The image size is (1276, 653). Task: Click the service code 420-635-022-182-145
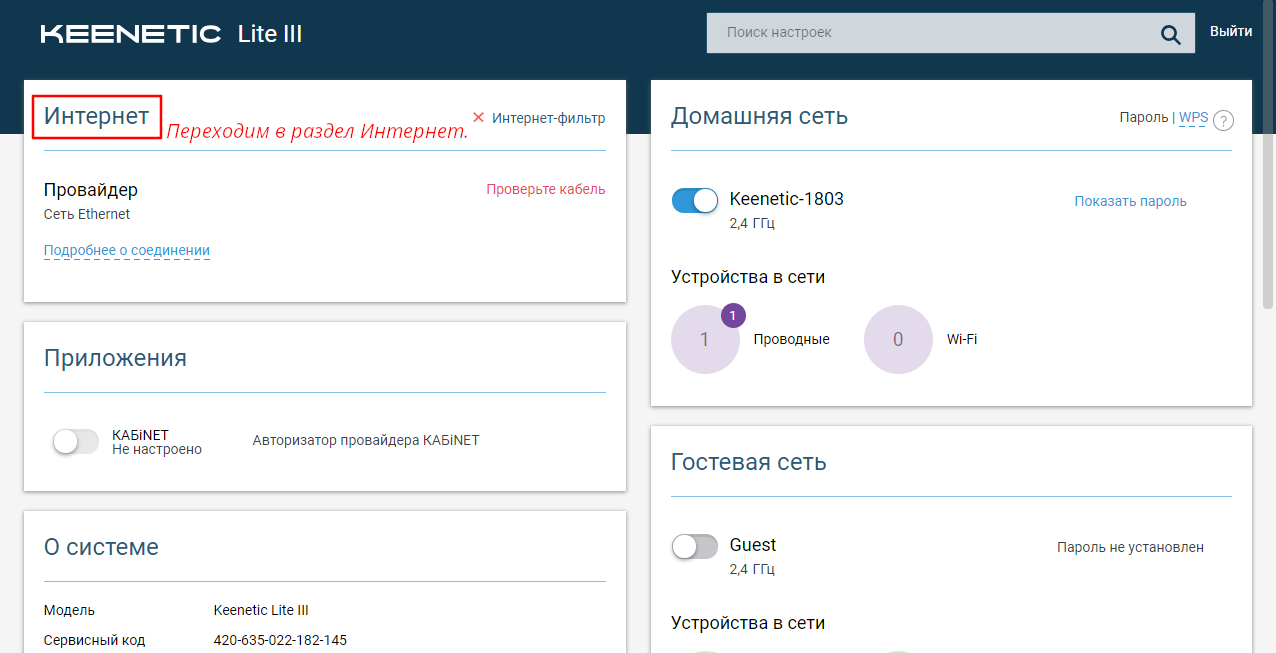click(x=280, y=640)
